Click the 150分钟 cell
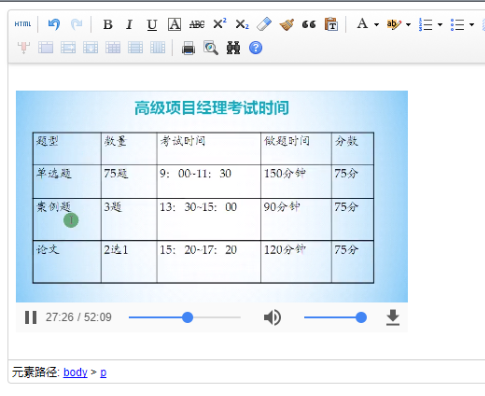The width and height of the screenshot is (485, 396). [296, 181]
